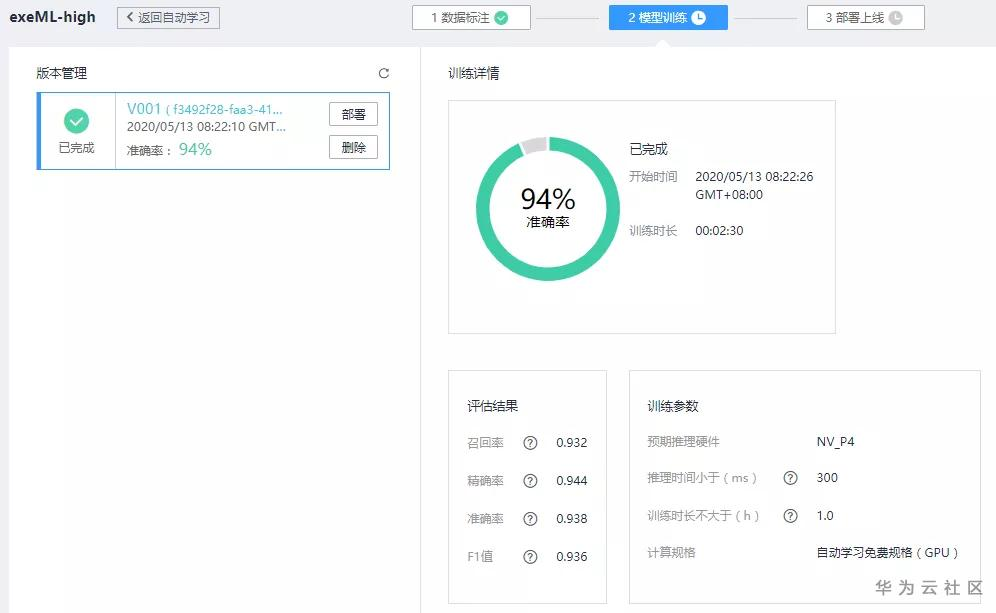Click the refresh icon in version management
The height and width of the screenshot is (613, 996).
384,73
